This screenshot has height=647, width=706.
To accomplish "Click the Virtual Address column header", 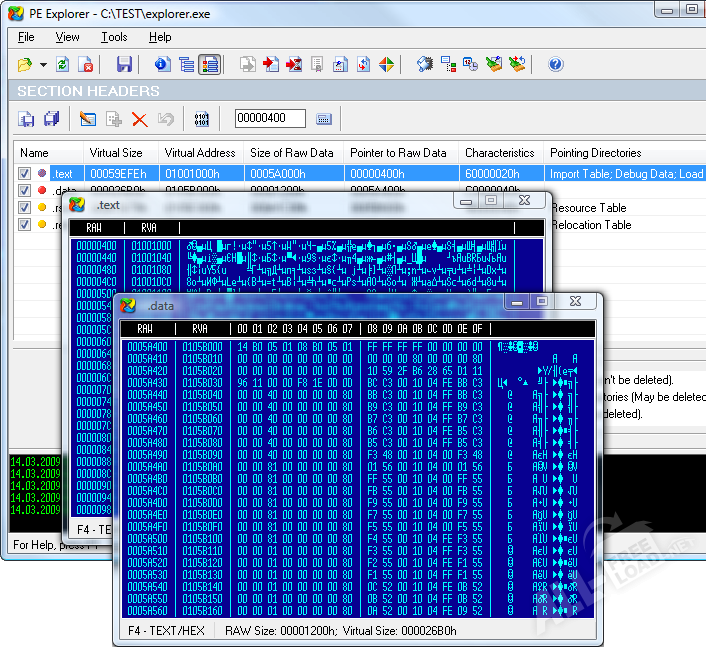I will click(200, 153).
